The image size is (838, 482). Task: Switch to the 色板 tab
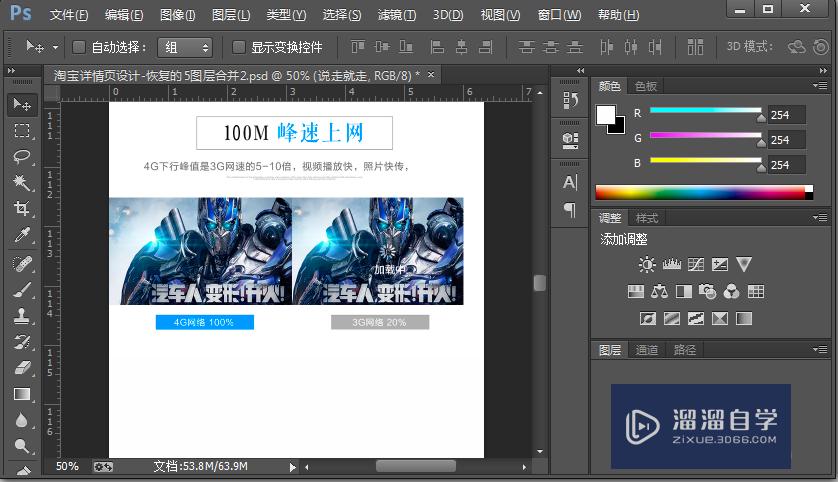[646, 86]
